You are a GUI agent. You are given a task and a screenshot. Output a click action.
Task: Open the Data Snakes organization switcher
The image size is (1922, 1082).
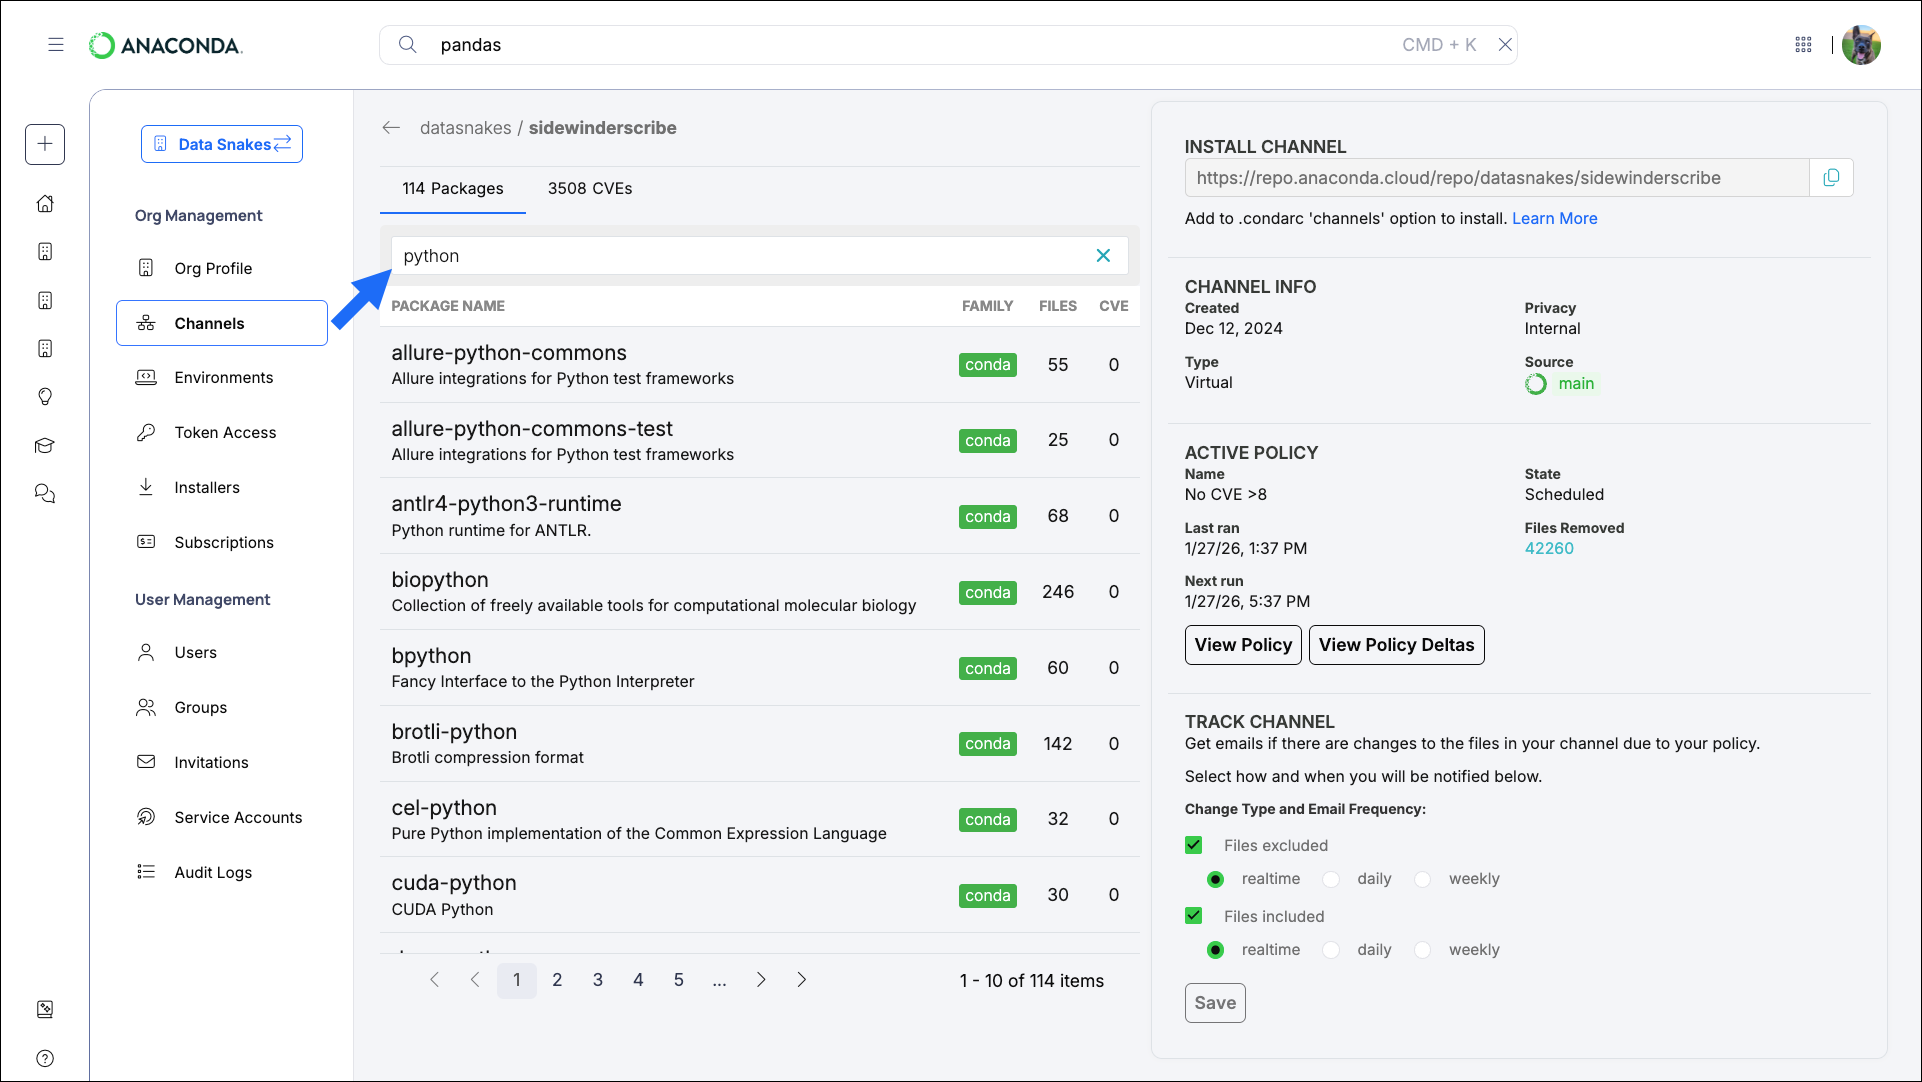[x=222, y=144]
